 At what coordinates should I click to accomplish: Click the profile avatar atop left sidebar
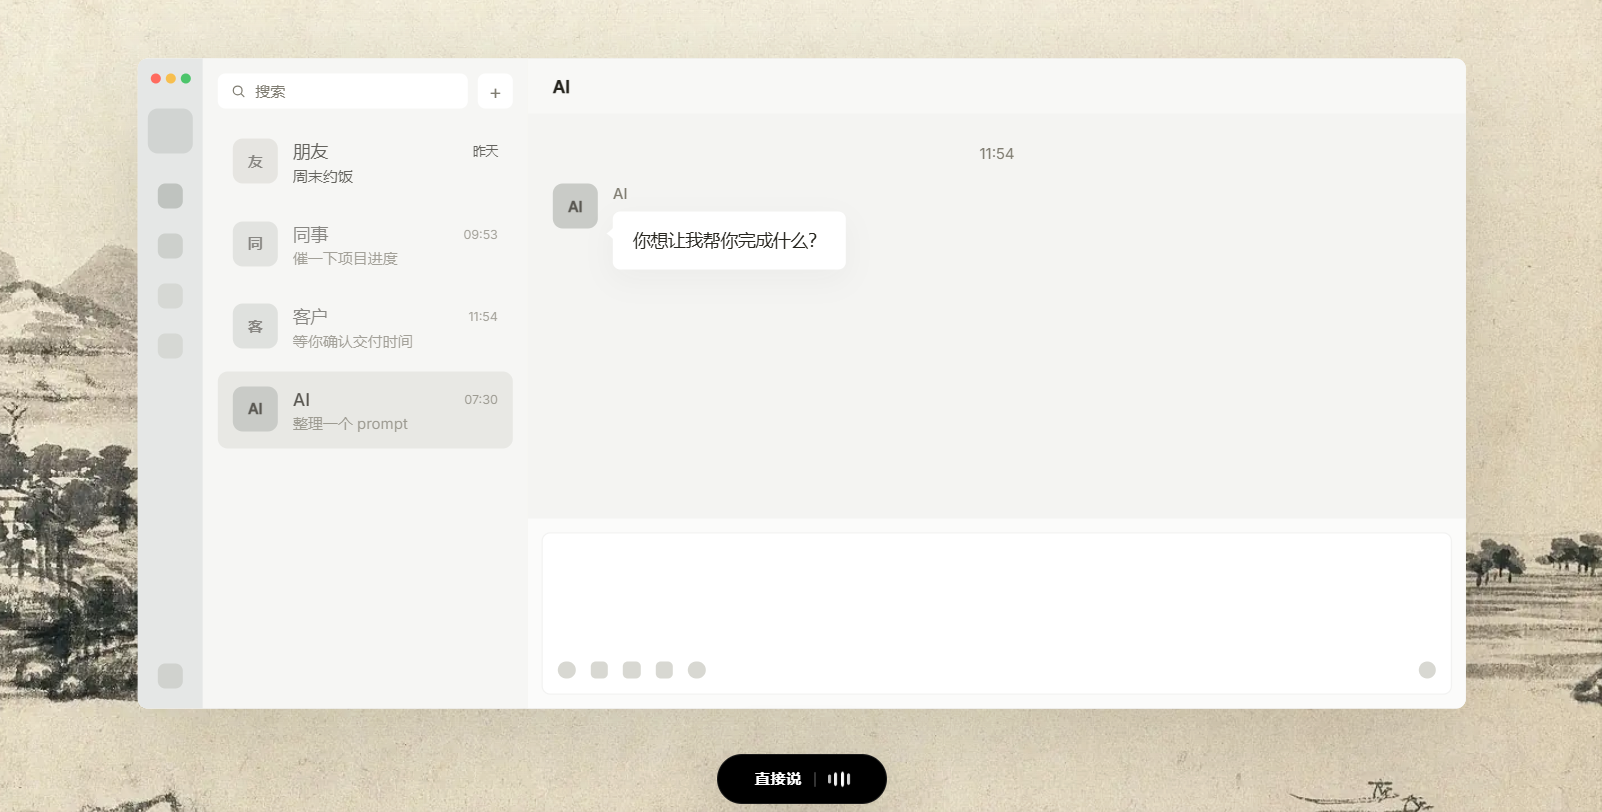click(170, 131)
